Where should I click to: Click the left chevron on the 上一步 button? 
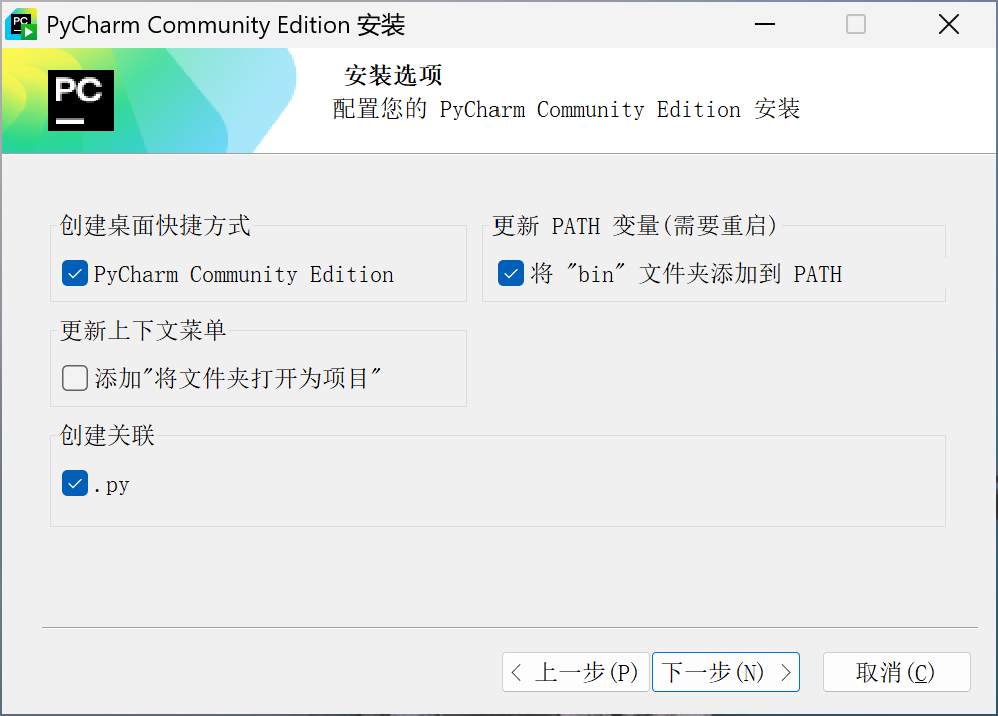[517, 672]
